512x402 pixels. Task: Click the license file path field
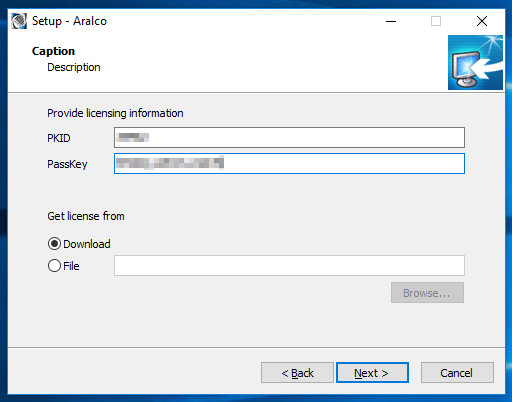289,266
